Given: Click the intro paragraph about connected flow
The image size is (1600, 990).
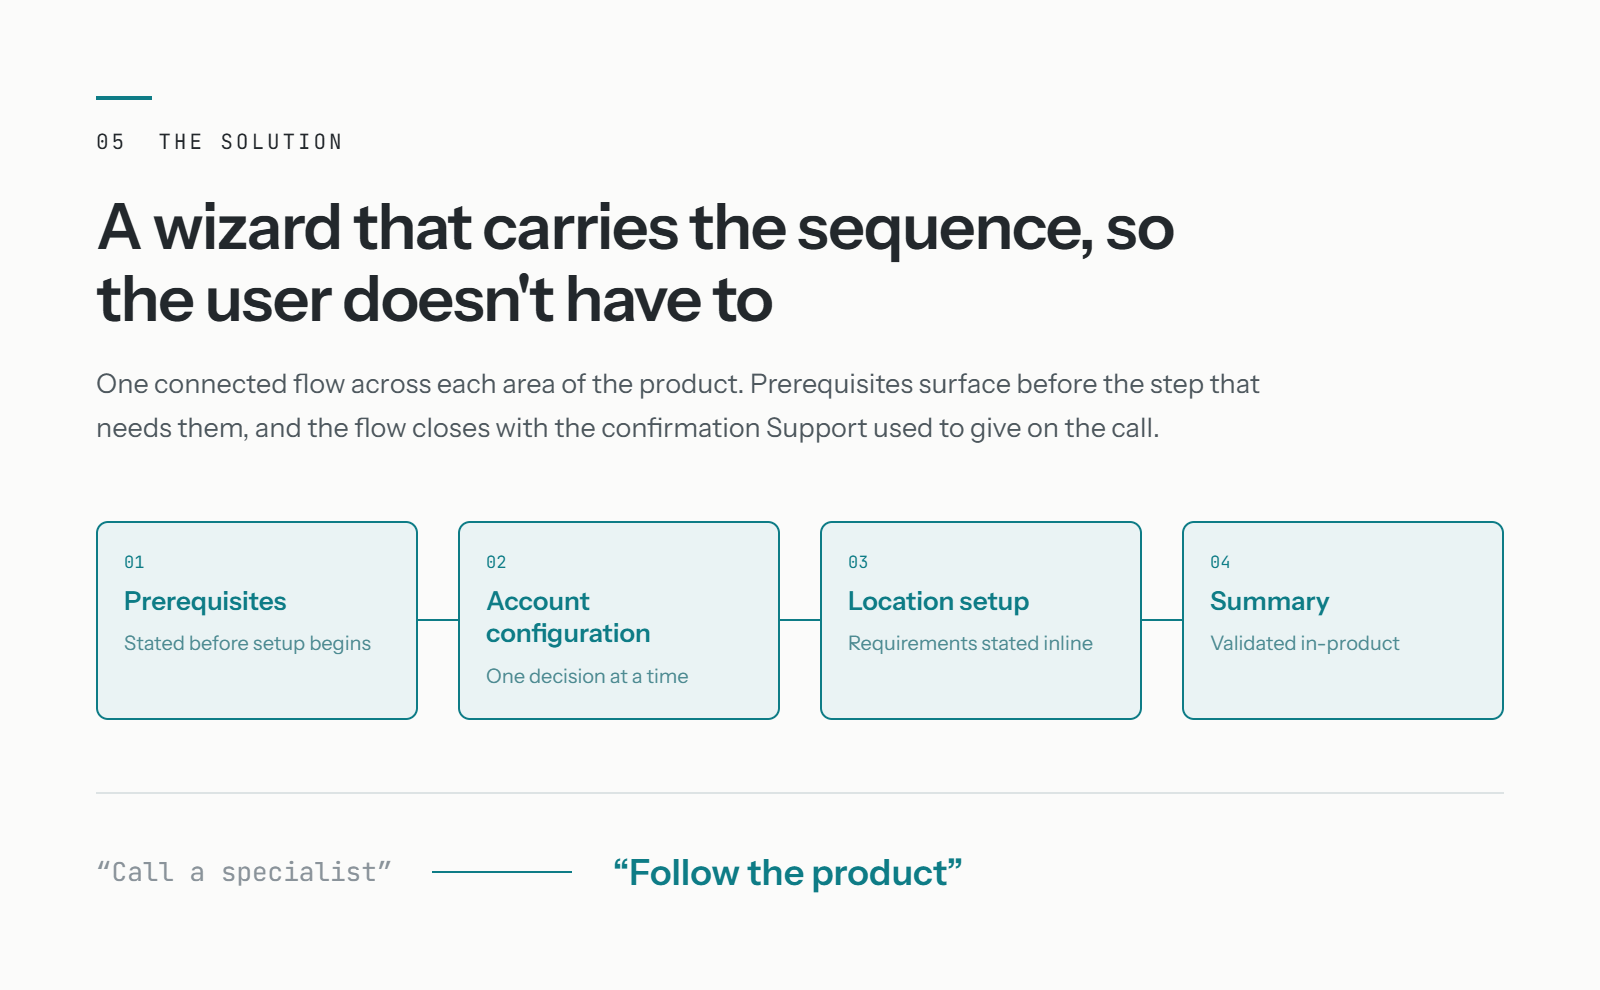Looking at the screenshot, I should 678,406.
